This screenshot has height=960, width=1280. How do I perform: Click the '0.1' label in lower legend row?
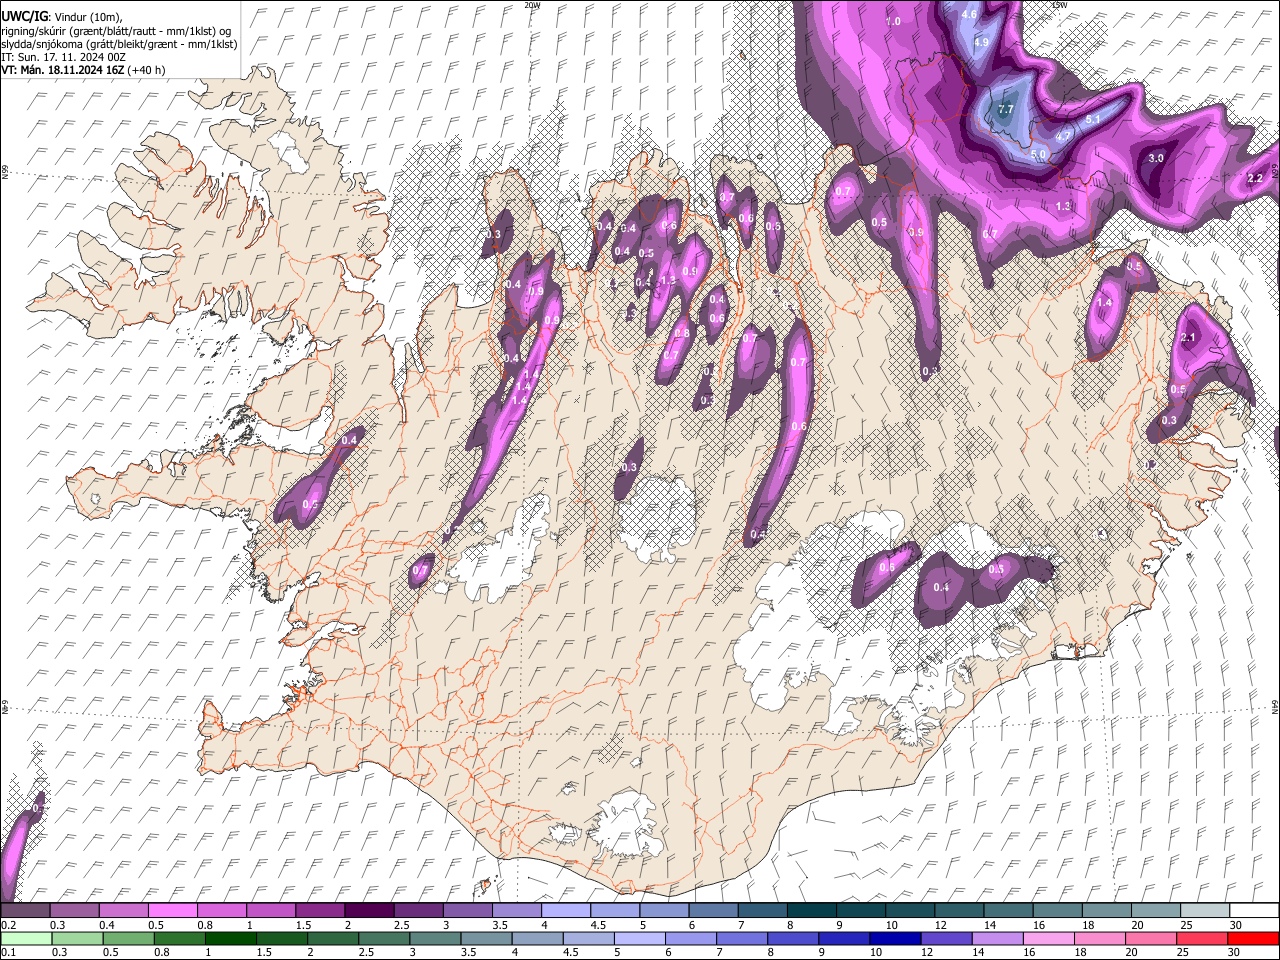[x=8, y=953]
